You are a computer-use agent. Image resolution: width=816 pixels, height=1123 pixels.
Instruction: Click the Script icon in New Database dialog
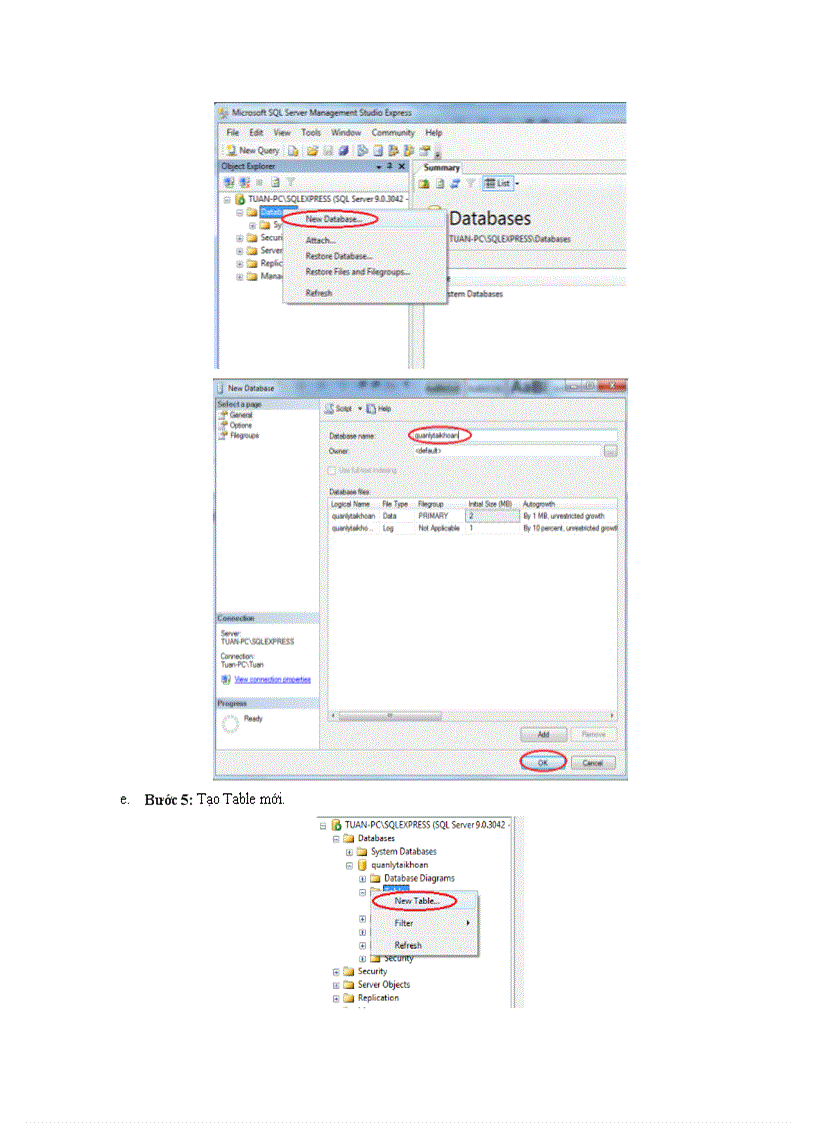pyautogui.click(x=329, y=409)
